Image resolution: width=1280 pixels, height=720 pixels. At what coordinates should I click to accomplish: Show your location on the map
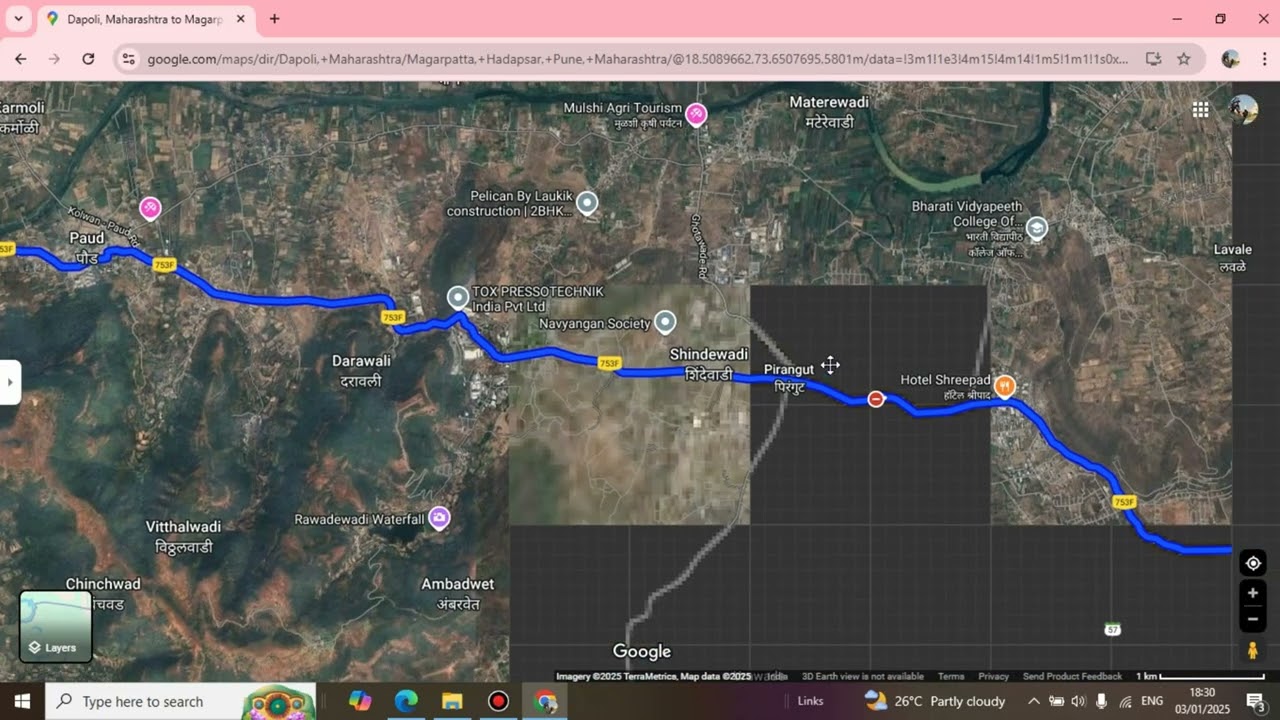click(1253, 563)
